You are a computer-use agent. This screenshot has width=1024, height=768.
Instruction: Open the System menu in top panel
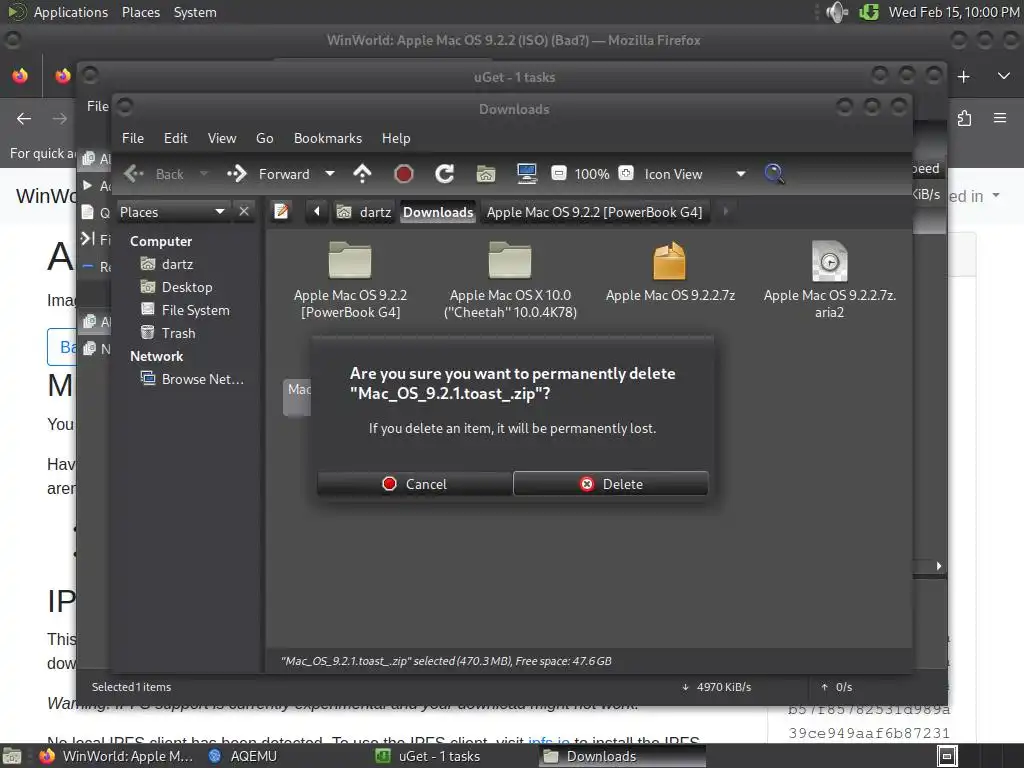click(195, 12)
